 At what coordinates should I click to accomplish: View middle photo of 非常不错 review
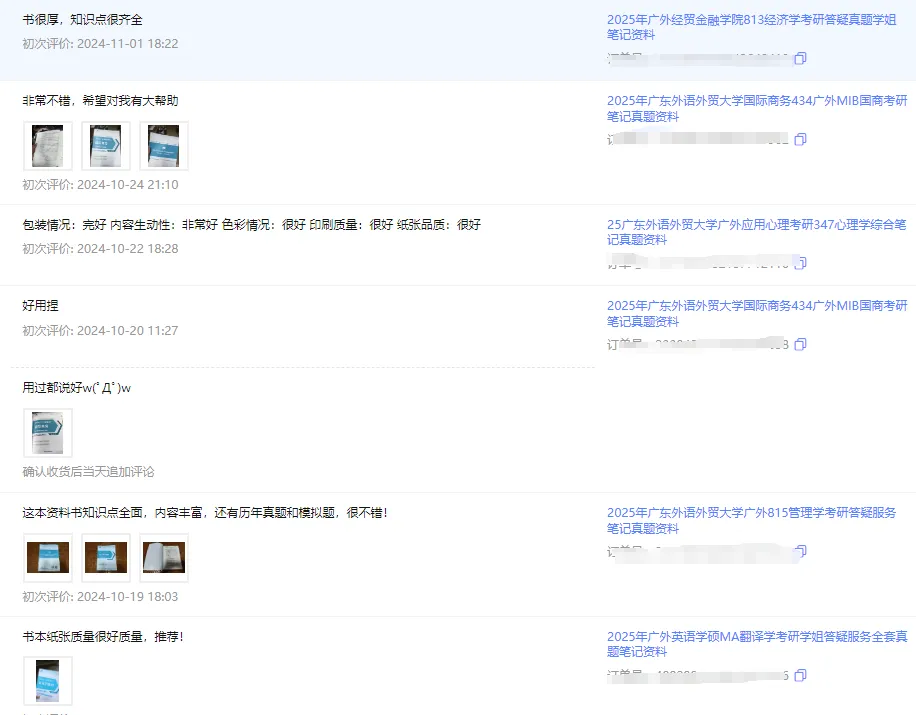(x=105, y=145)
